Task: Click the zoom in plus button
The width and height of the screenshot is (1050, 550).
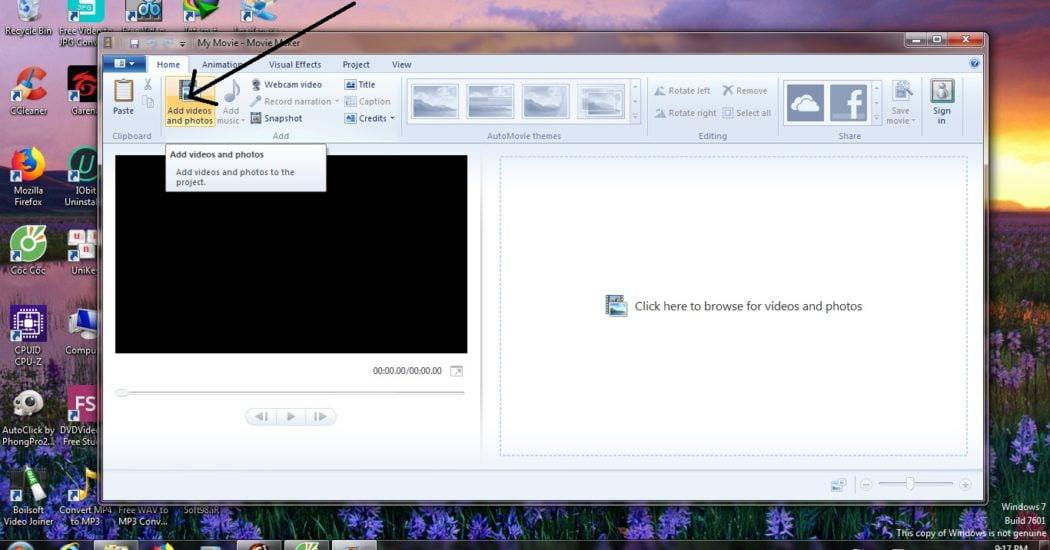Action: click(965, 484)
